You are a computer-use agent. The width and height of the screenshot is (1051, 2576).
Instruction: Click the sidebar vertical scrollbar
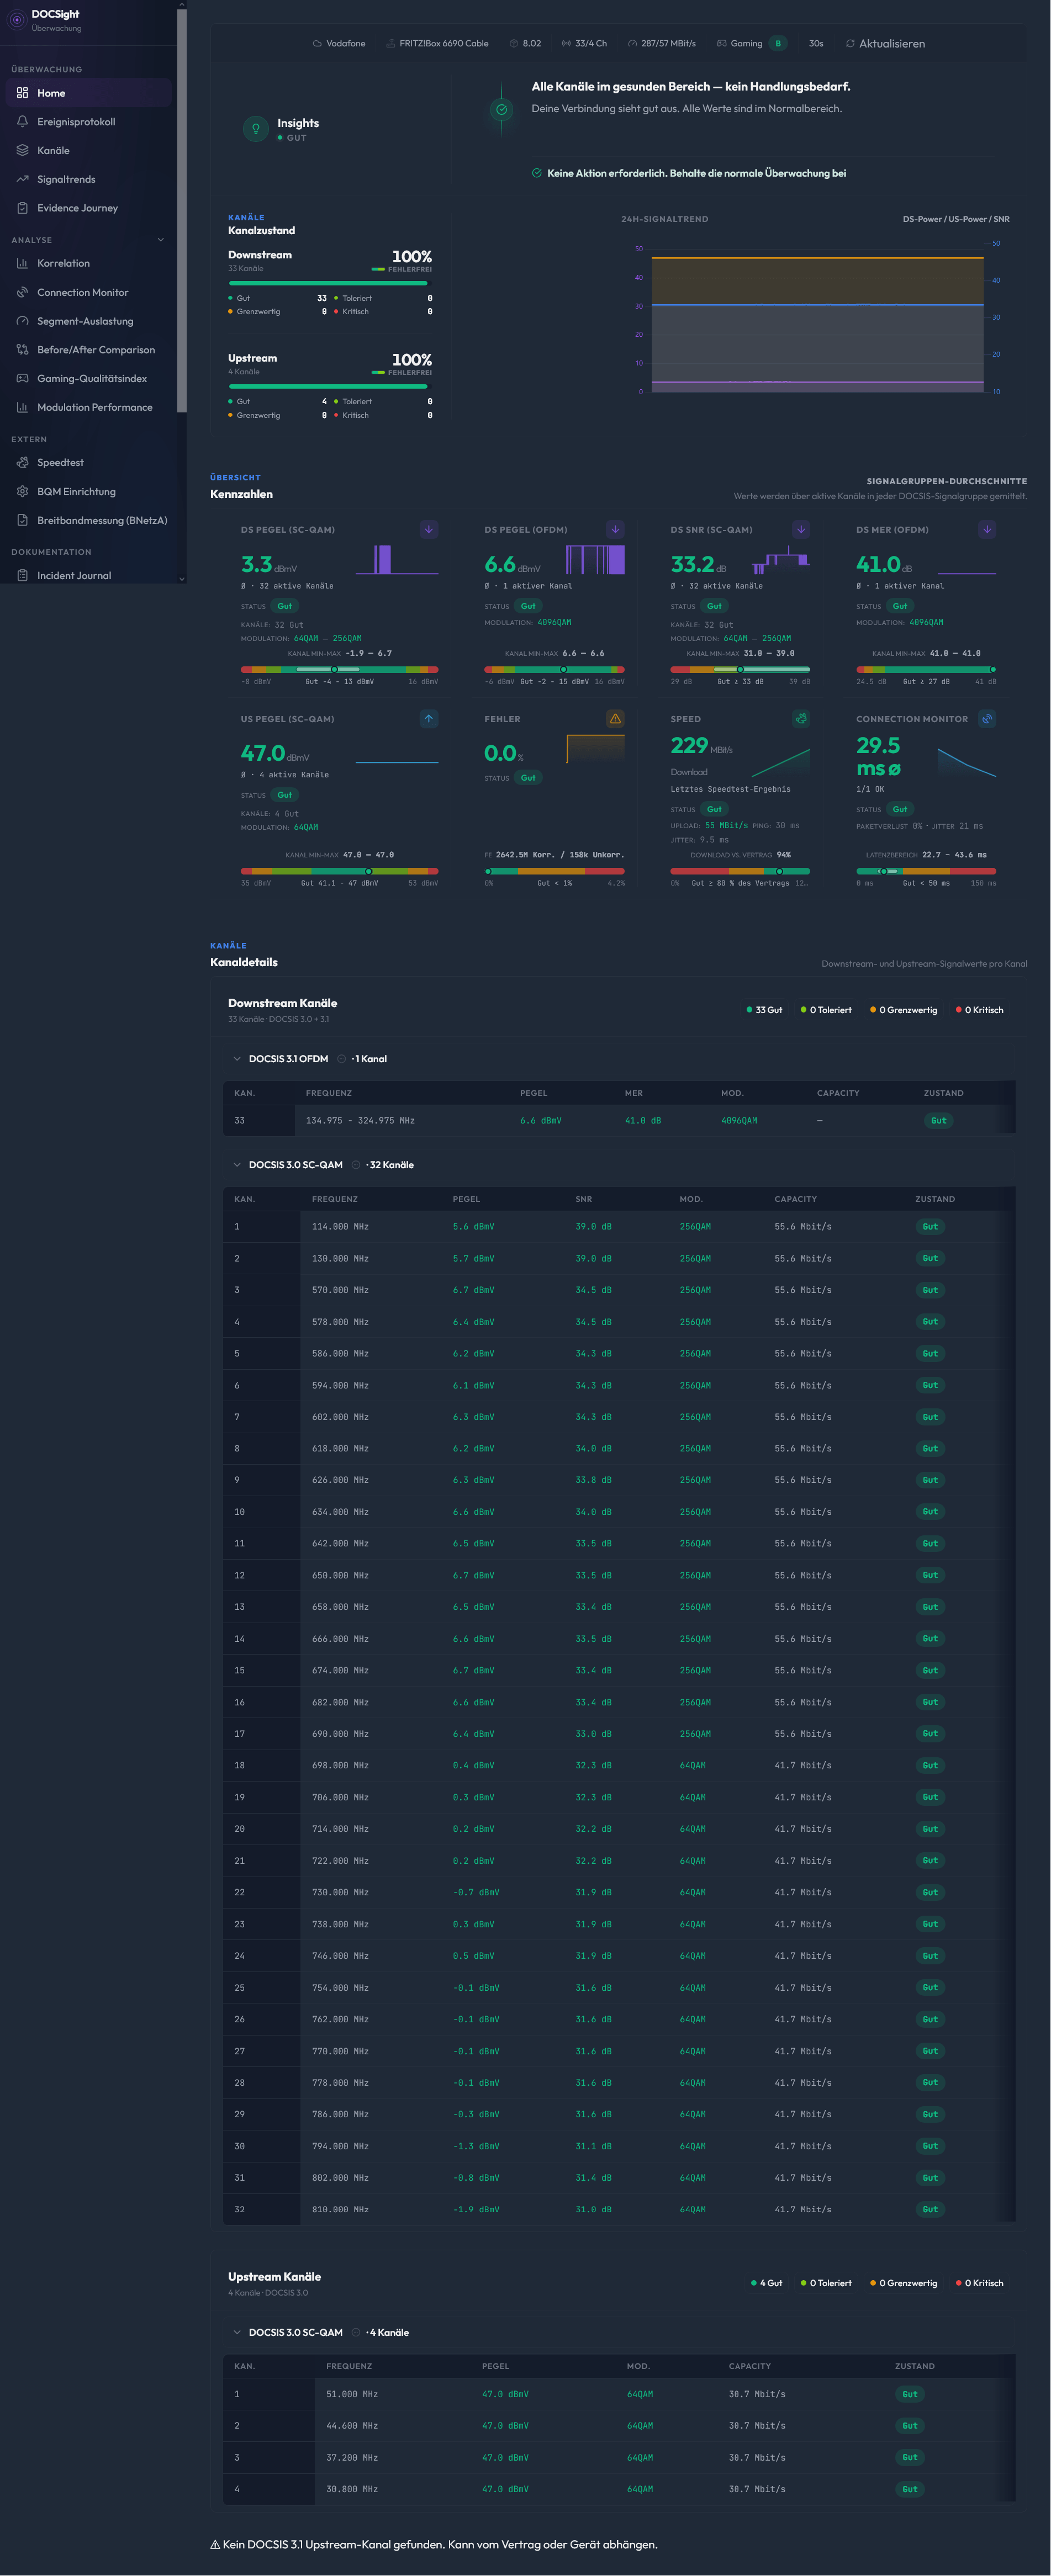(x=181, y=210)
